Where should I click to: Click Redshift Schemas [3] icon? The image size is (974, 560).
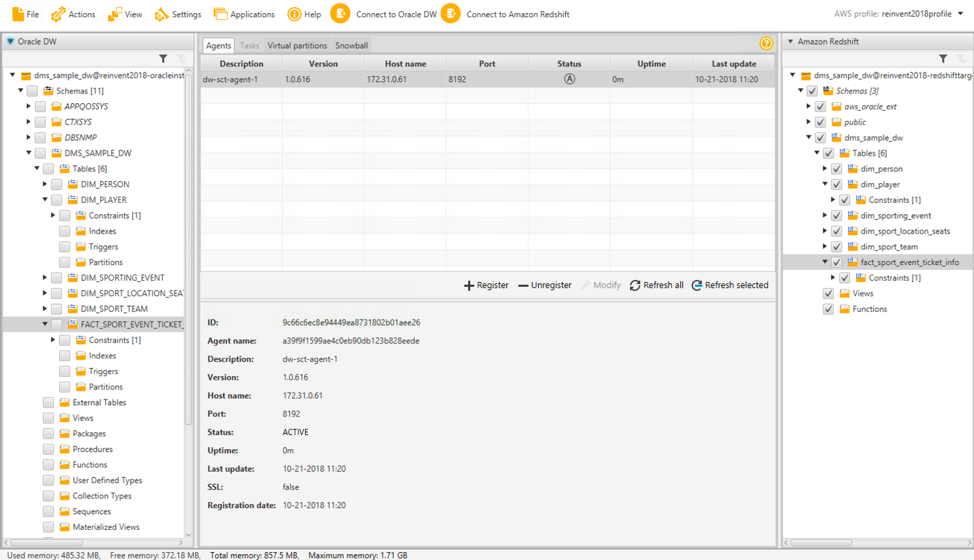(x=828, y=91)
